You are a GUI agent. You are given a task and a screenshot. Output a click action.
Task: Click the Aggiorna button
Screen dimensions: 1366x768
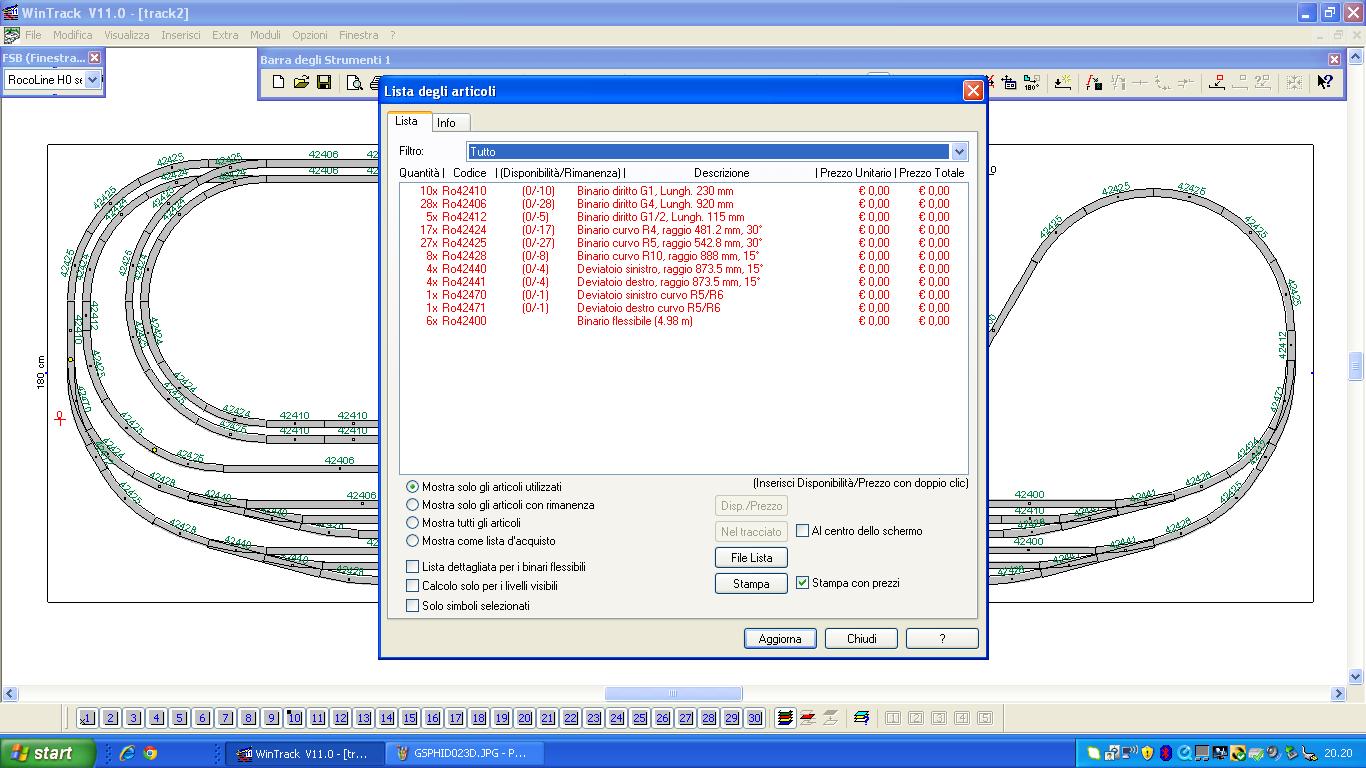[x=780, y=639]
